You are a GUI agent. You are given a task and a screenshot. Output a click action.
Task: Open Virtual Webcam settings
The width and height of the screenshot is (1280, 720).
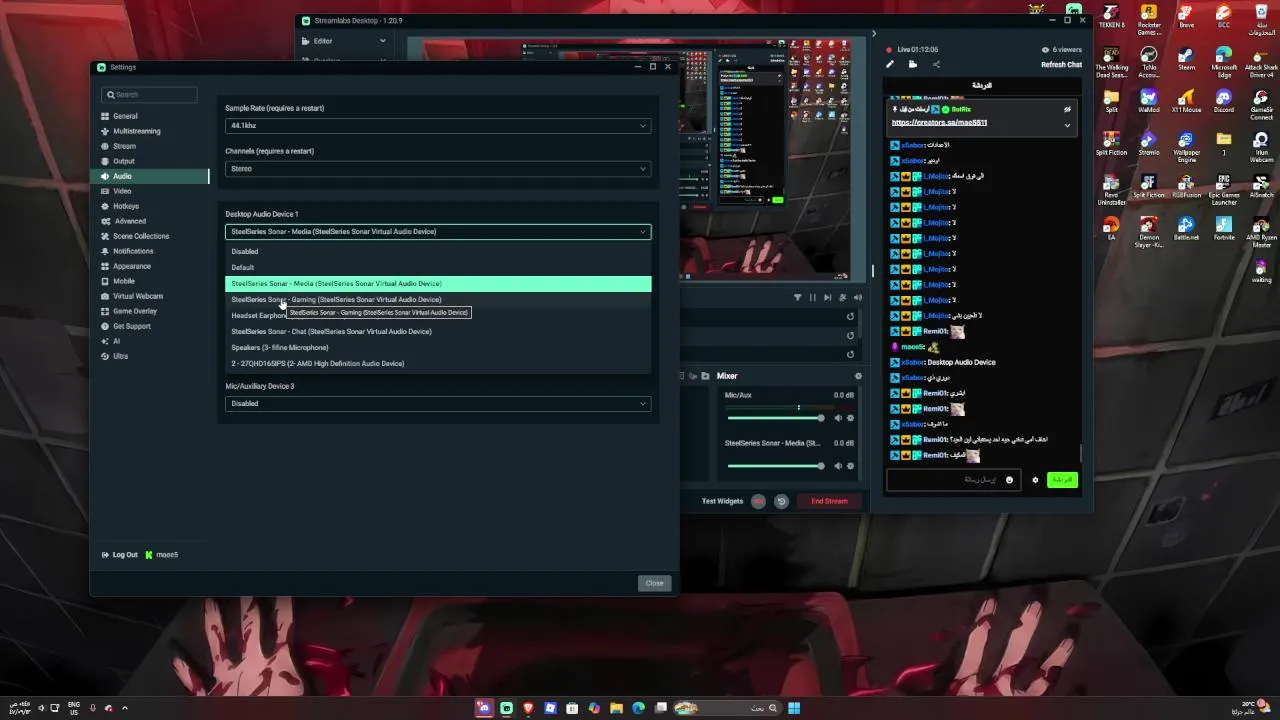(138, 296)
